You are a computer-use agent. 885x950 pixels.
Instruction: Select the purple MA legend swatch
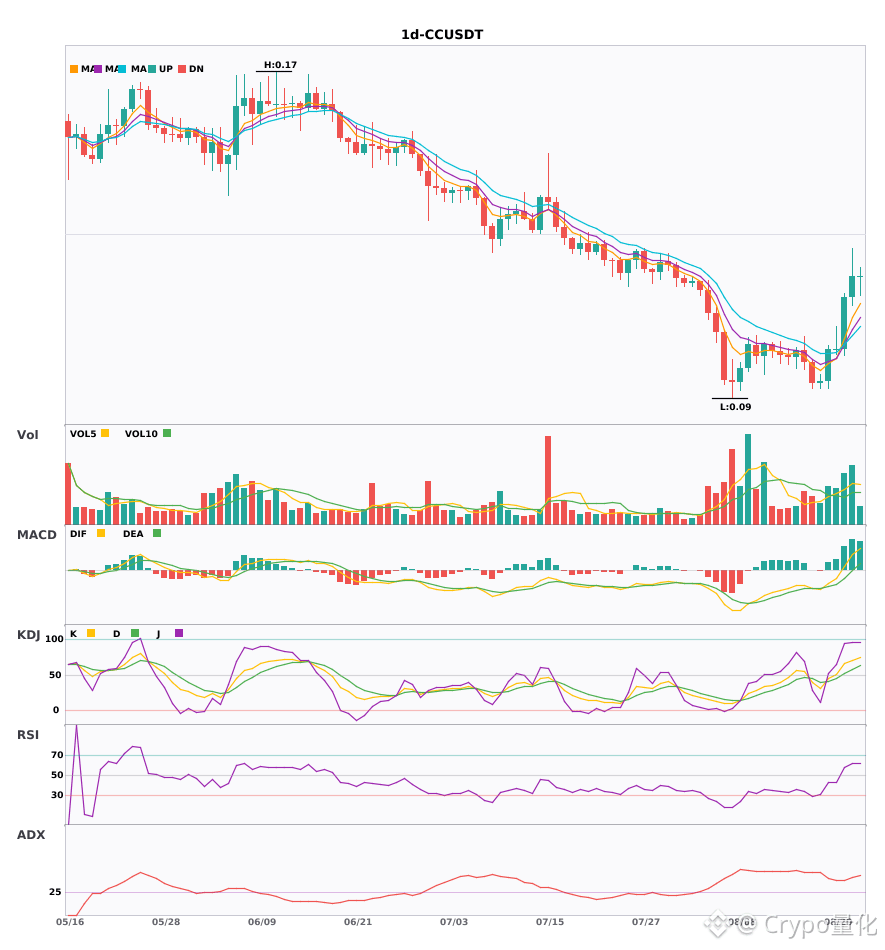pyautogui.click(x=98, y=69)
